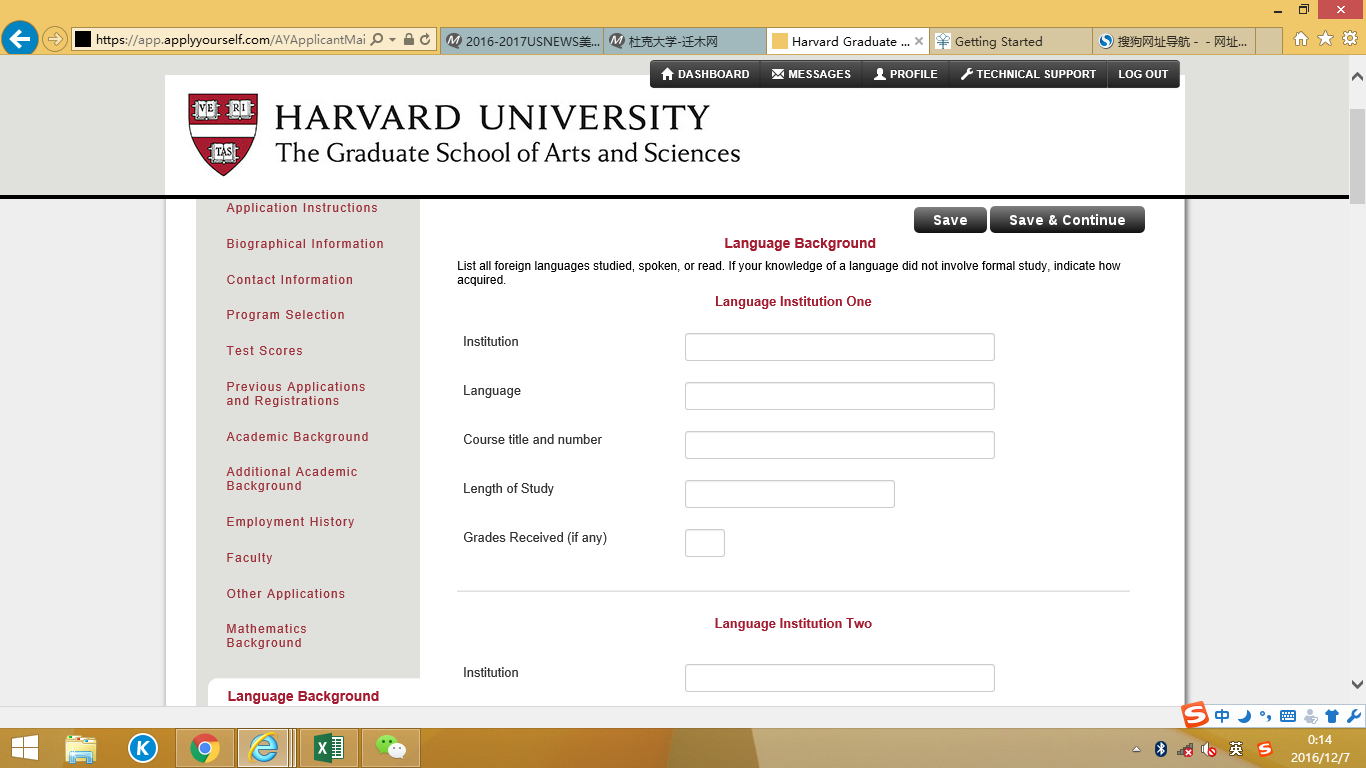This screenshot has width=1366, height=768.
Task: Click the Save button
Action: pos(950,220)
